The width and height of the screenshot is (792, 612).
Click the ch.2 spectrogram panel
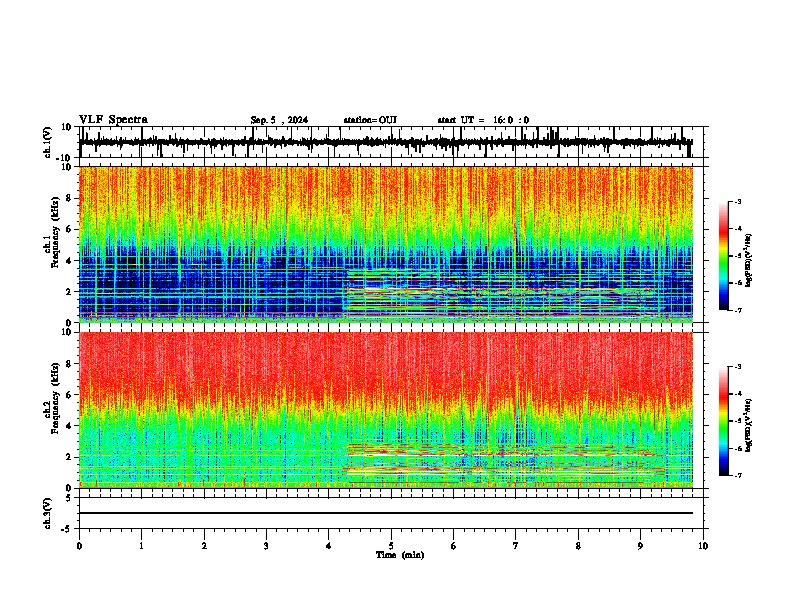pyautogui.click(x=386, y=410)
